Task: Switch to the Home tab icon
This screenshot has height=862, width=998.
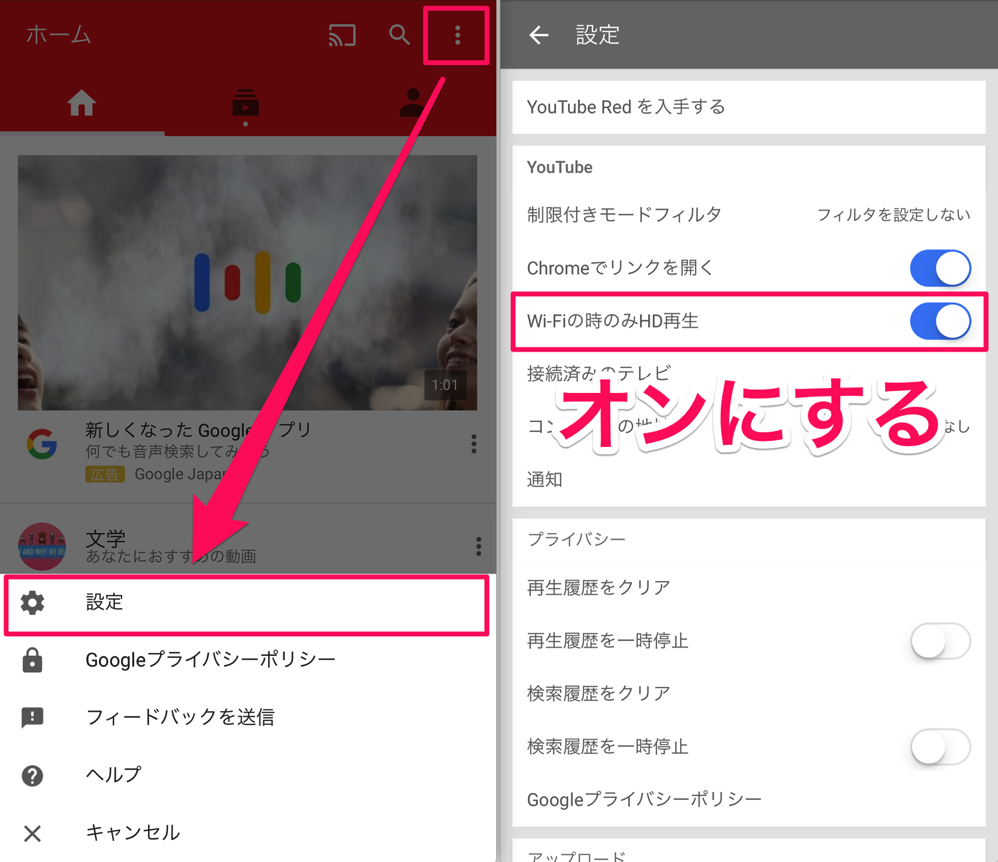Action: pos(81,102)
